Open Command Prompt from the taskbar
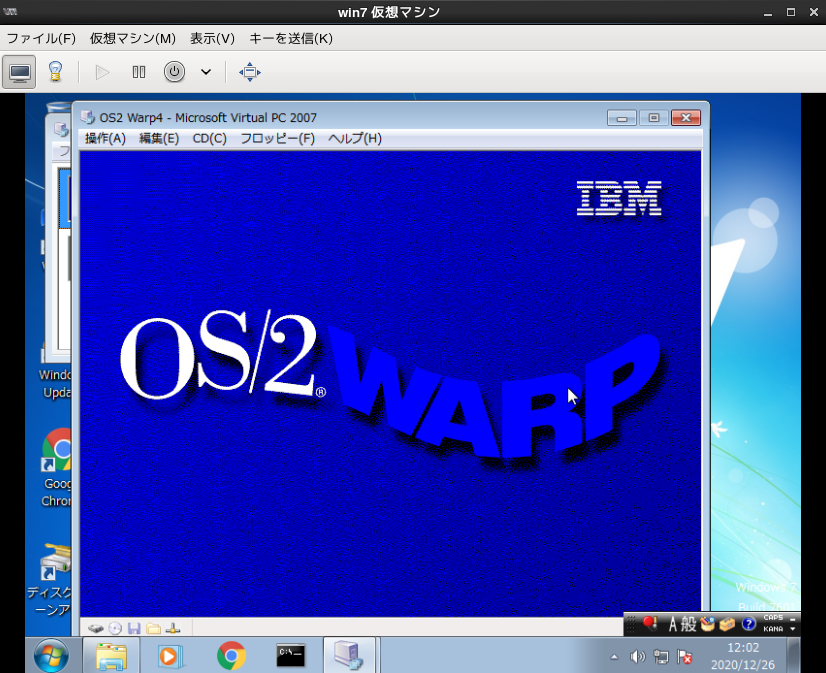The height and width of the screenshot is (673, 826). [x=291, y=656]
